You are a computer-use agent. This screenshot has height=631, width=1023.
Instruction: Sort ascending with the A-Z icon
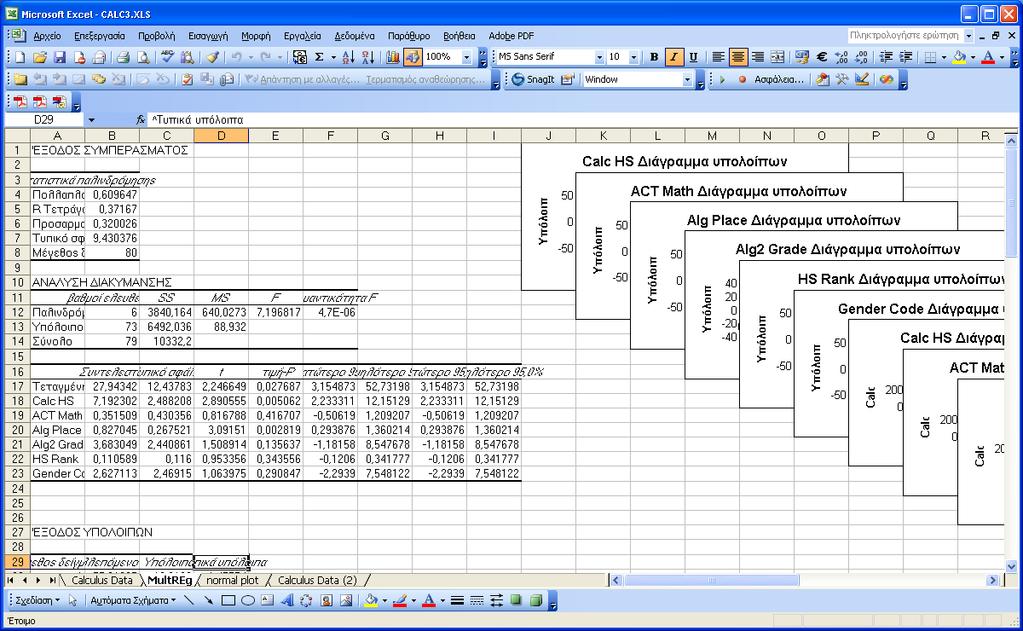348,57
